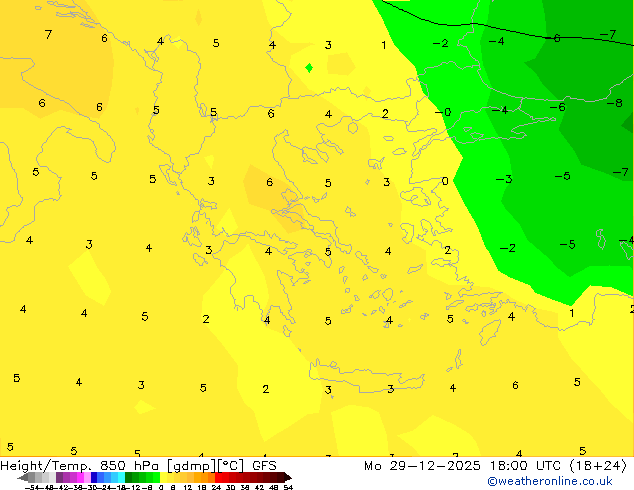The image size is (634, 490).
Task: Pick the dark blue swatch on the temperature scale
Action: (94, 477)
